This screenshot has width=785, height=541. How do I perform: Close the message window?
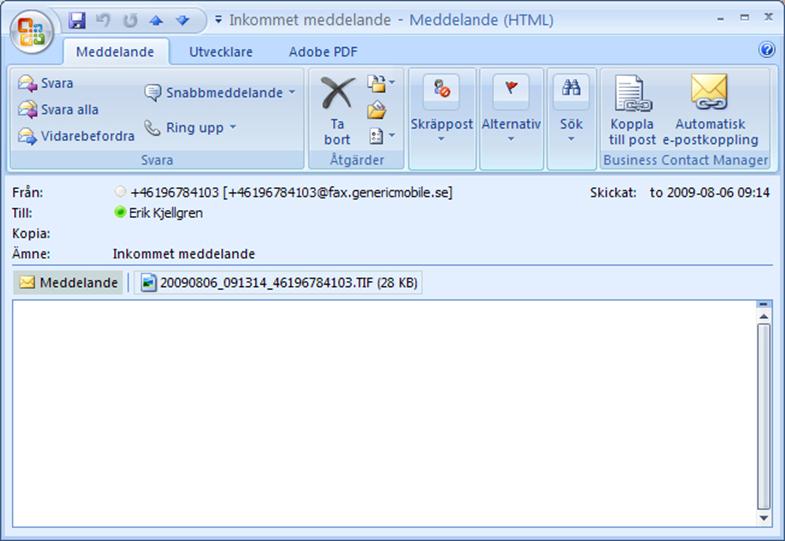768,18
